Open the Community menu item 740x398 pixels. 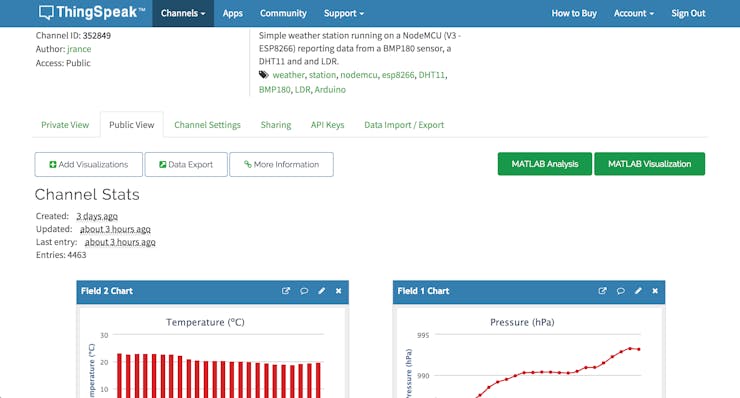(283, 13)
